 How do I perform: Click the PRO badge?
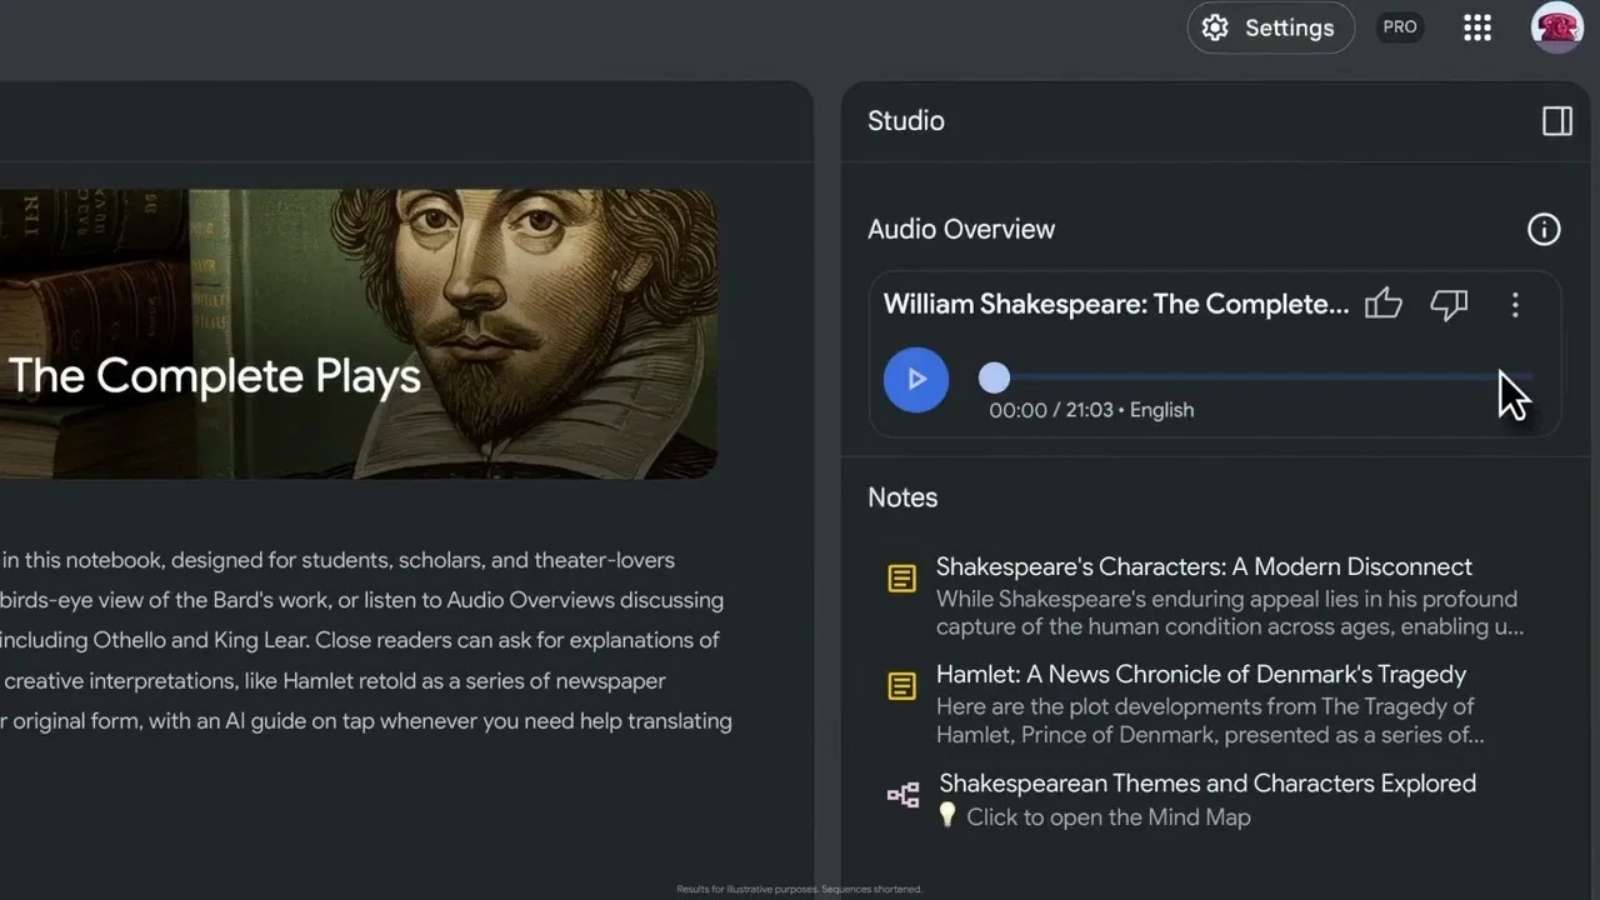tap(1399, 28)
